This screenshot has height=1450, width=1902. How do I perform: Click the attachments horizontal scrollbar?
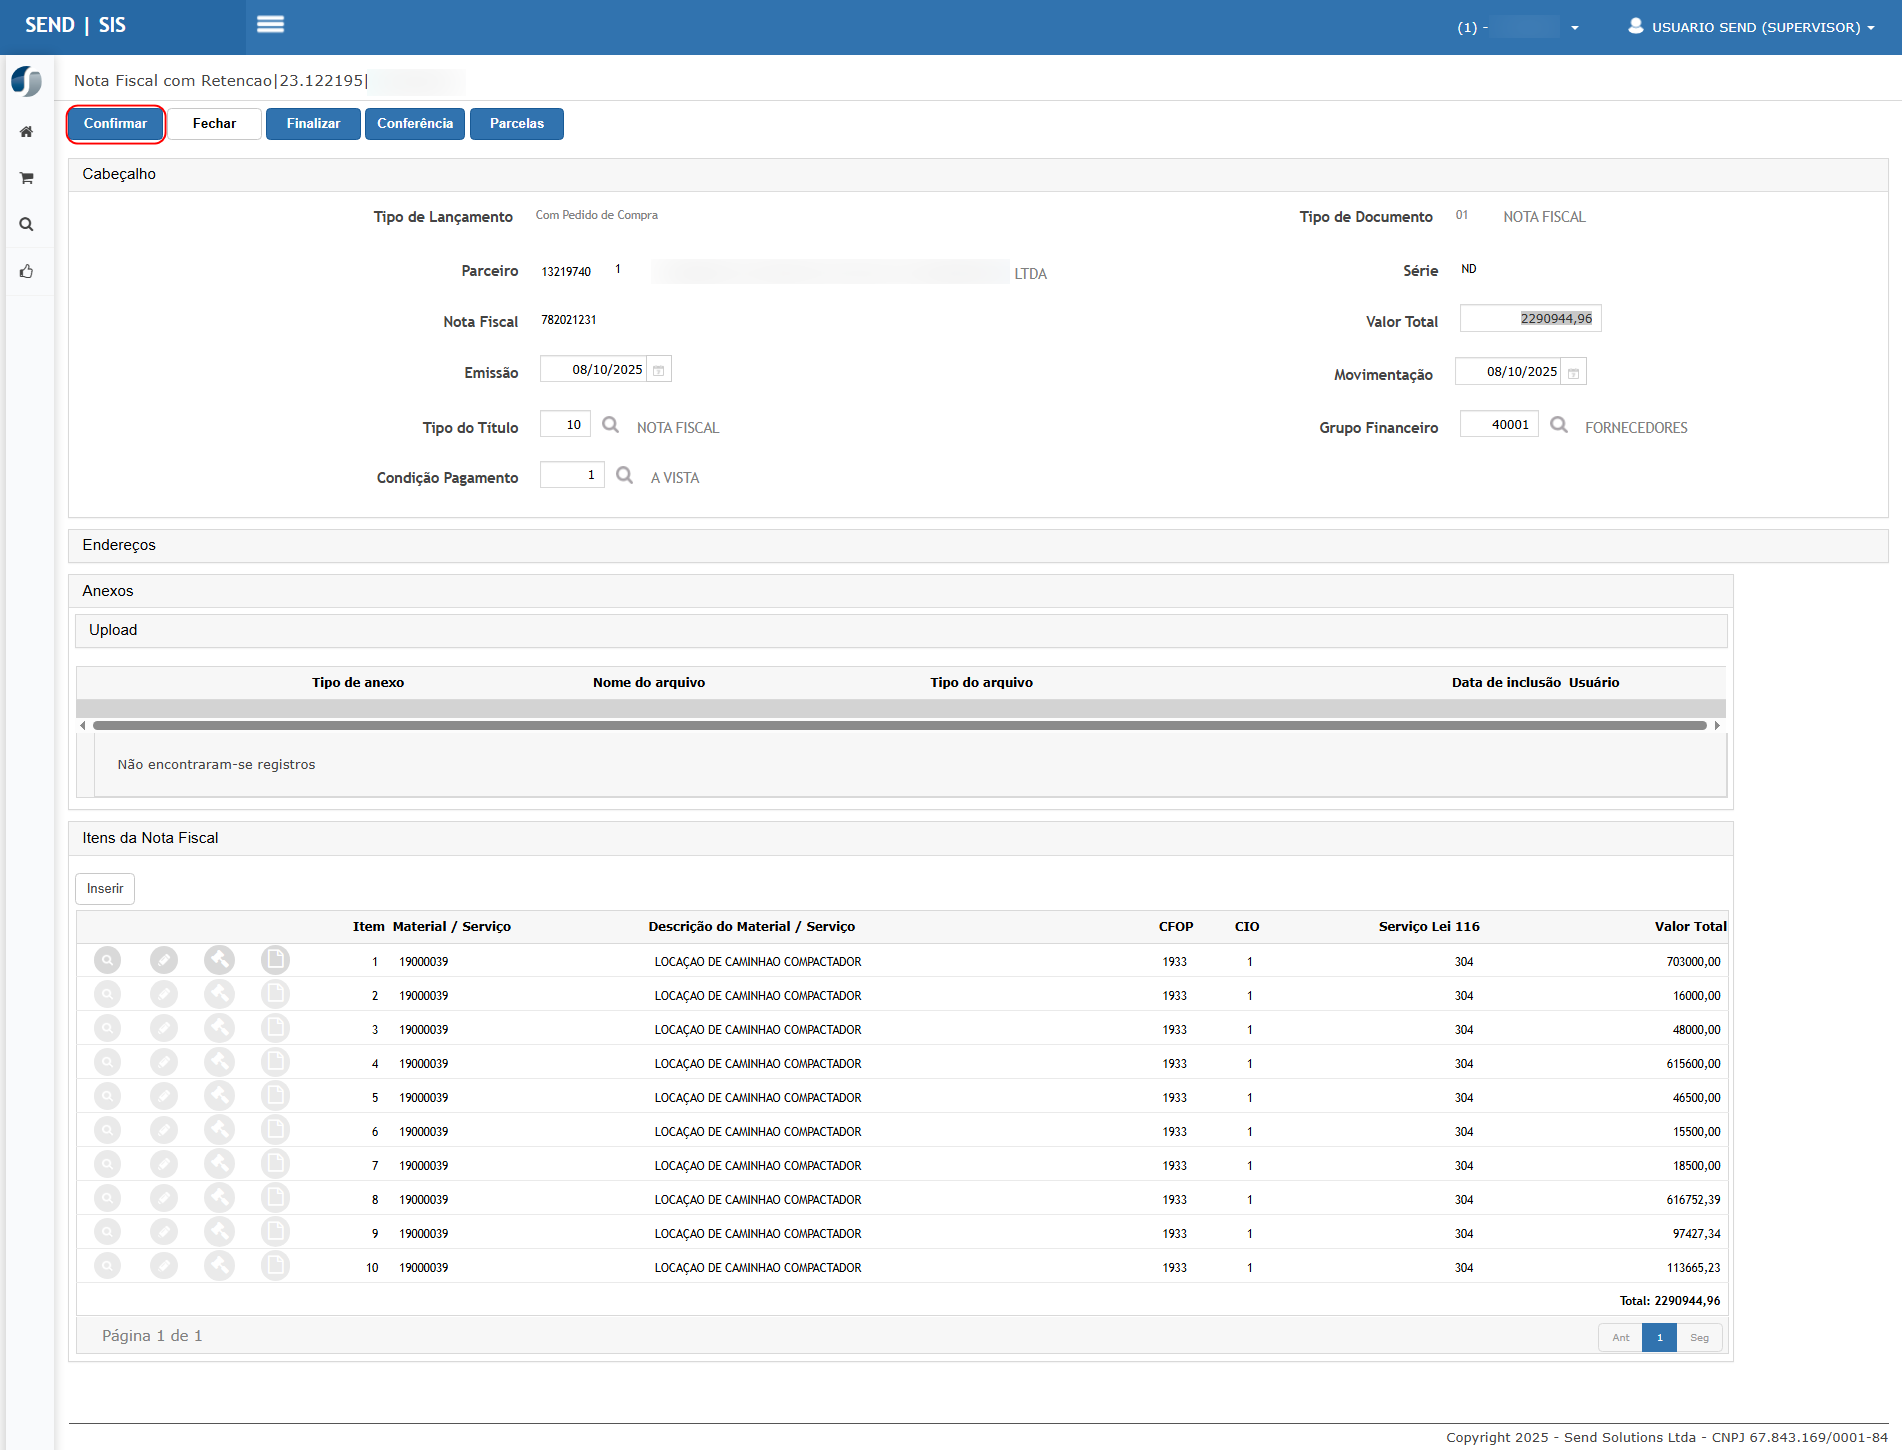pos(899,726)
